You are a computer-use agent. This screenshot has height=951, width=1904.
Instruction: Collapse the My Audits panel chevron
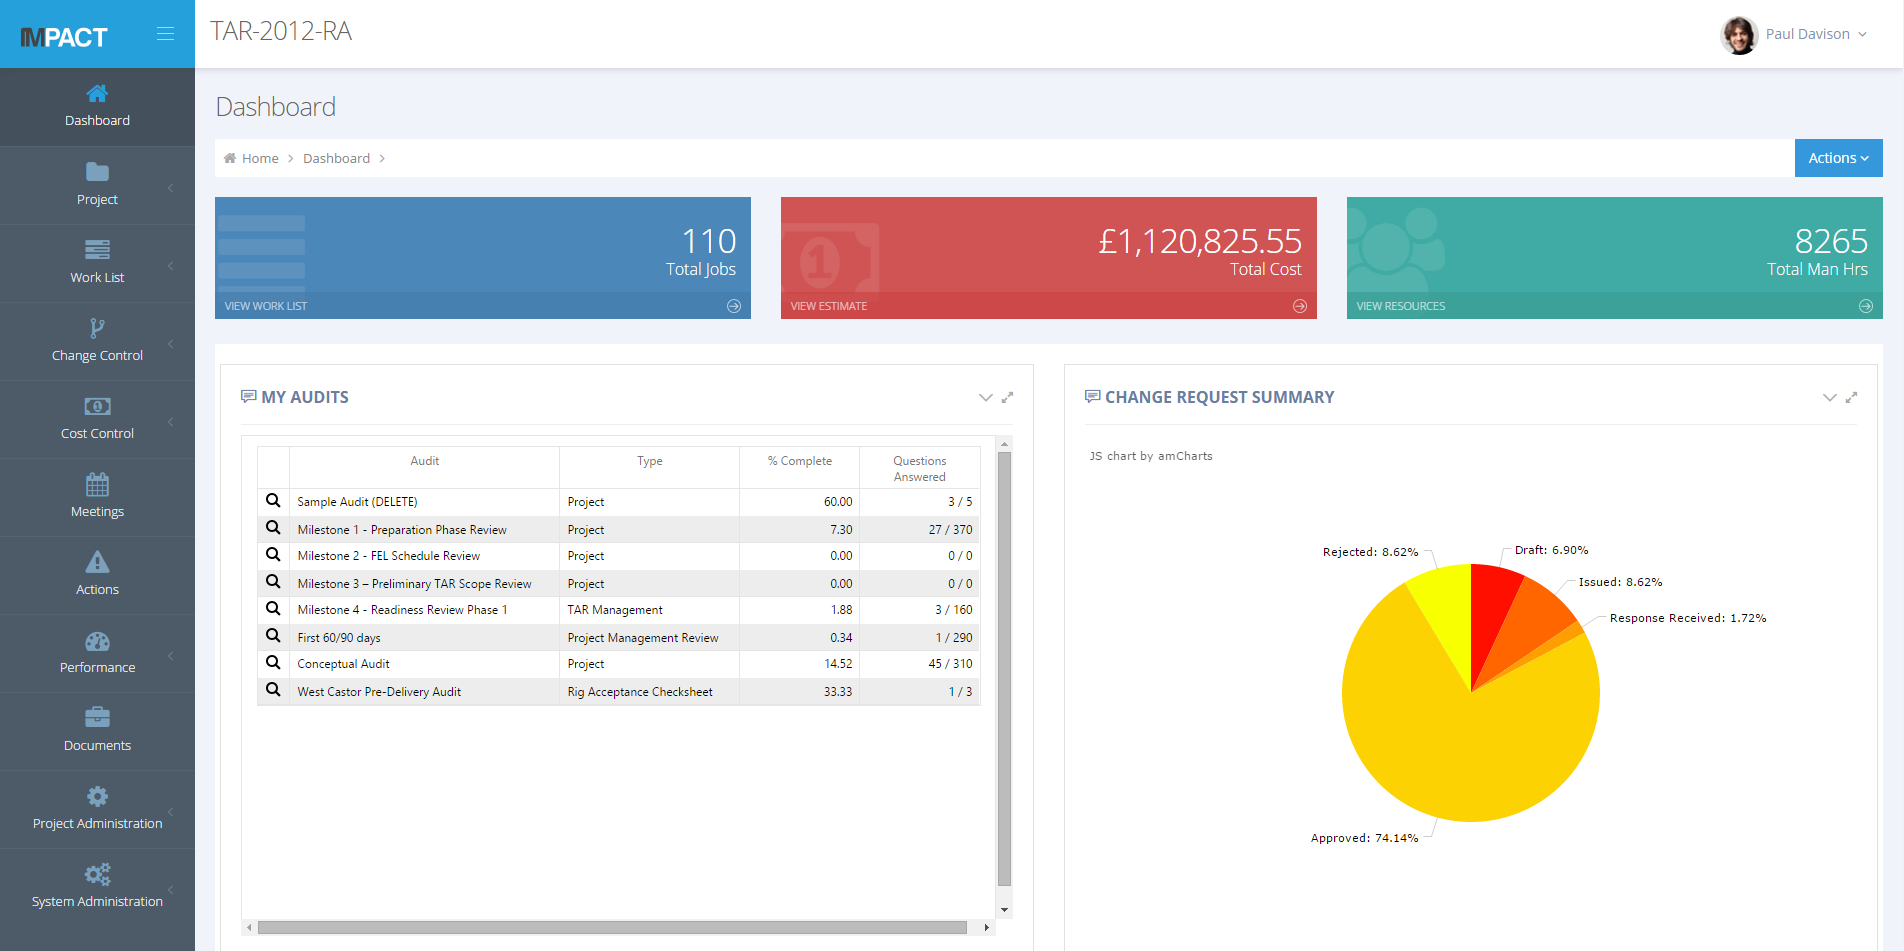[986, 397]
